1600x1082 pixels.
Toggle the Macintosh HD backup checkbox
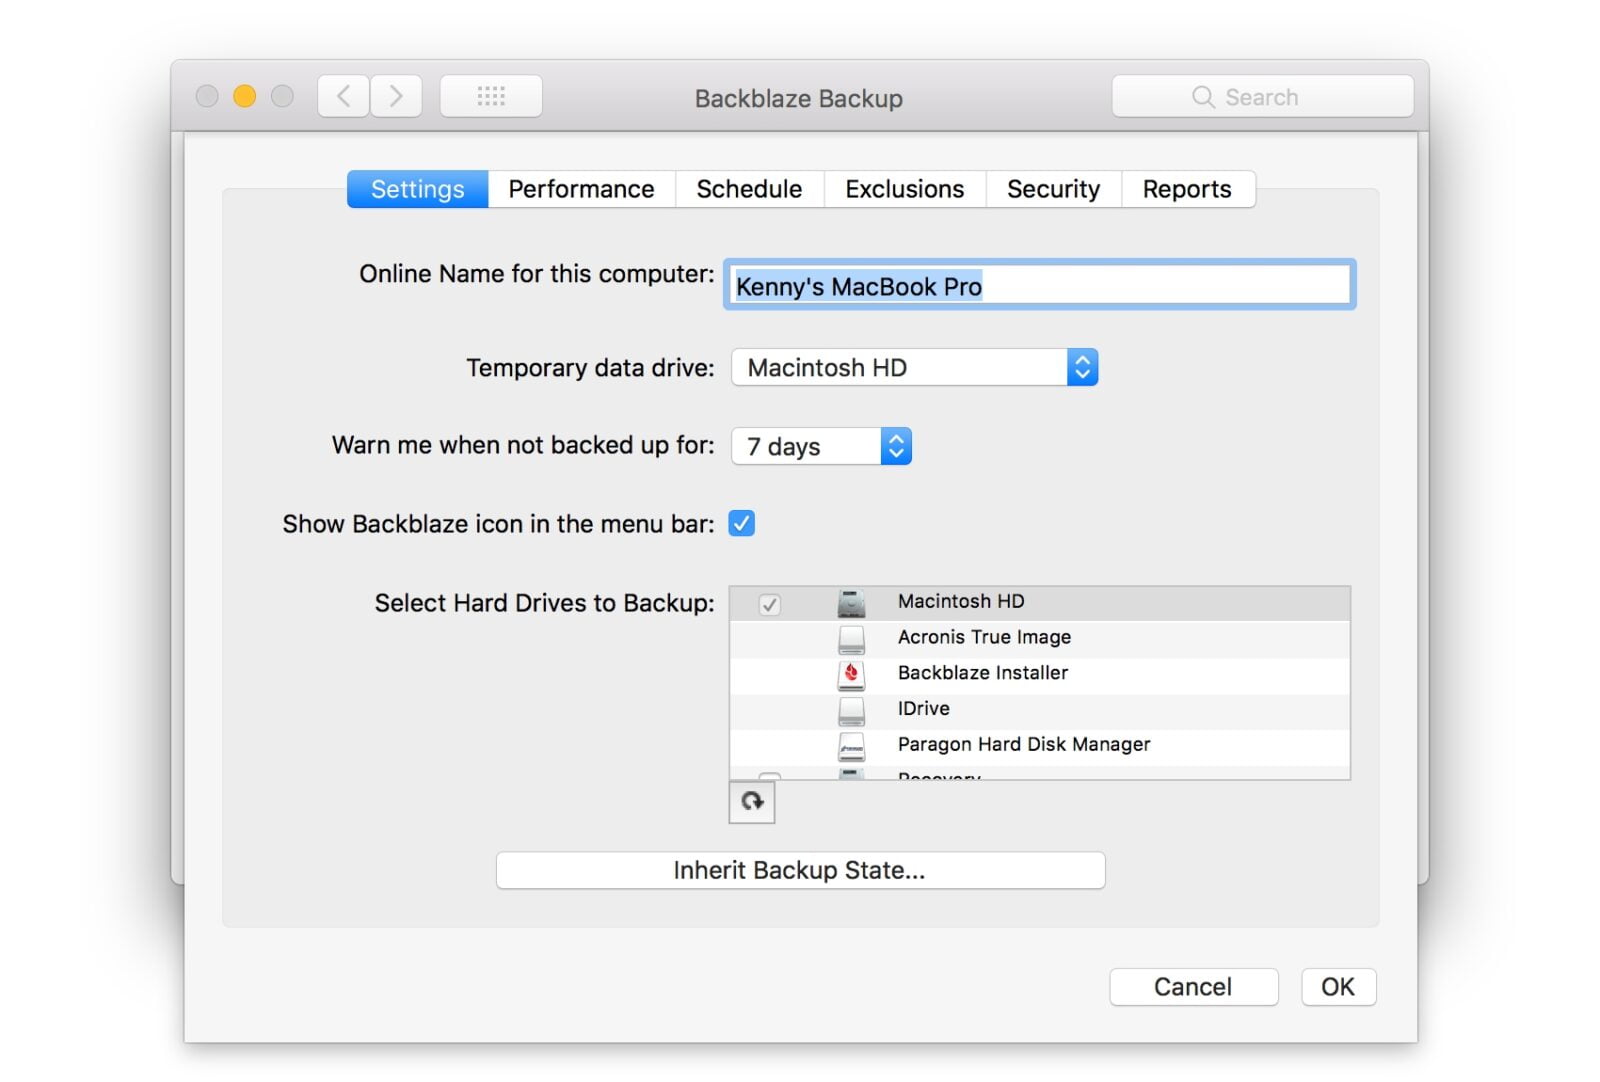769,604
